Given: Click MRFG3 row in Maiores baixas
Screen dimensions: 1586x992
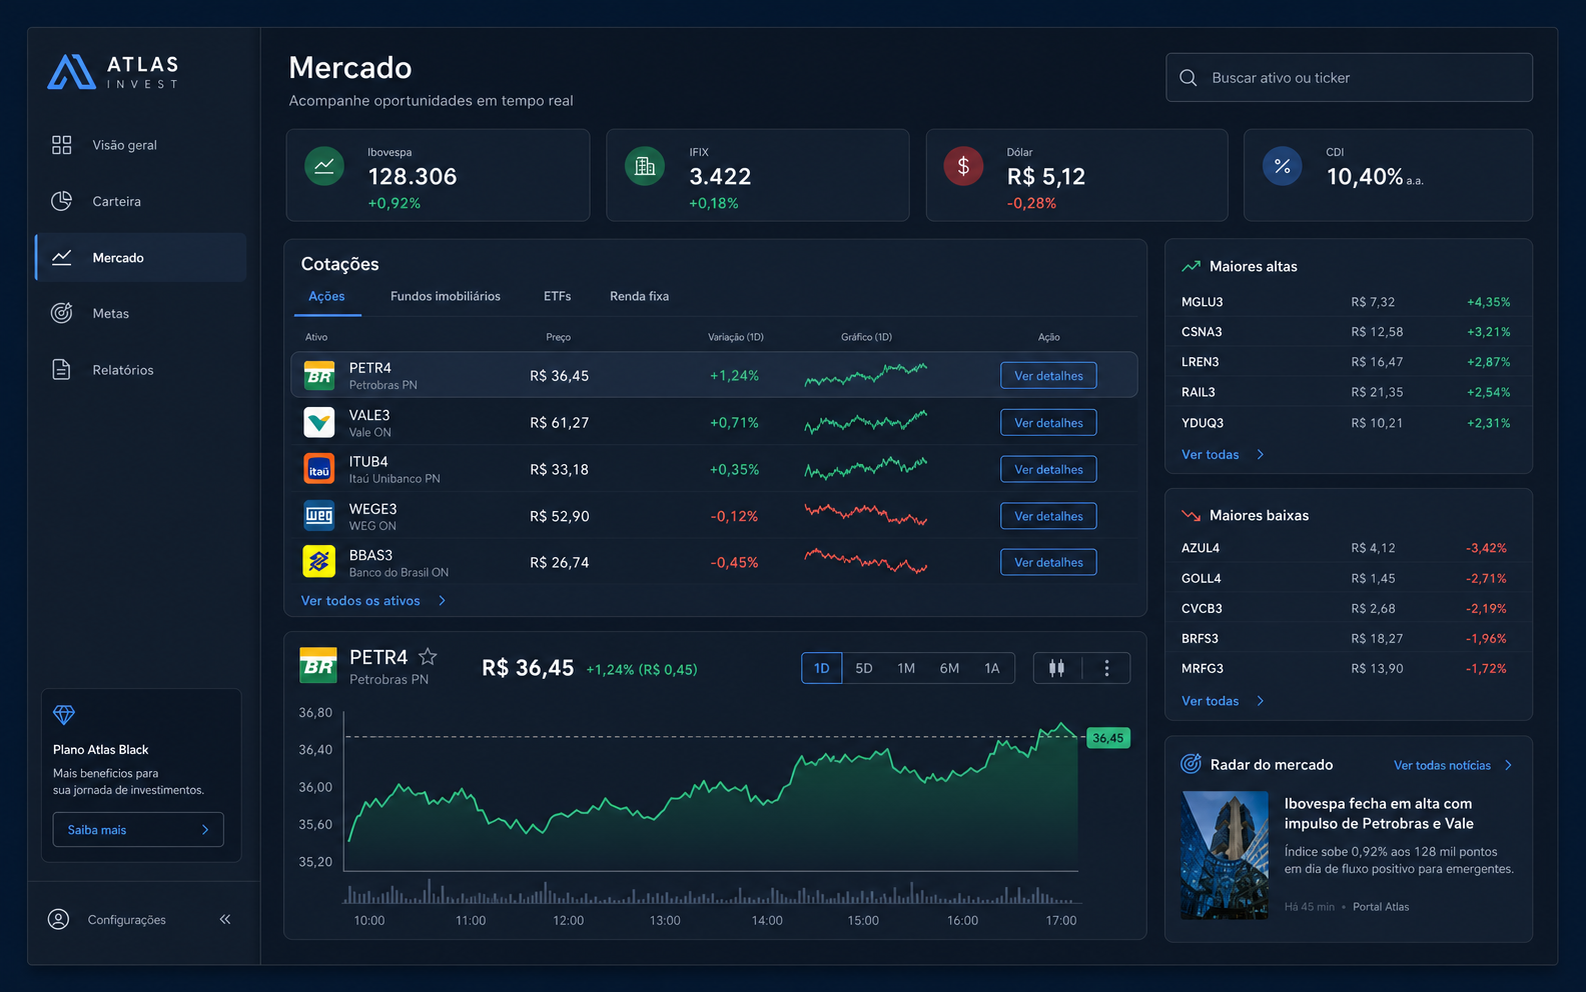Looking at the screenshot, I should pos(1346,668).
